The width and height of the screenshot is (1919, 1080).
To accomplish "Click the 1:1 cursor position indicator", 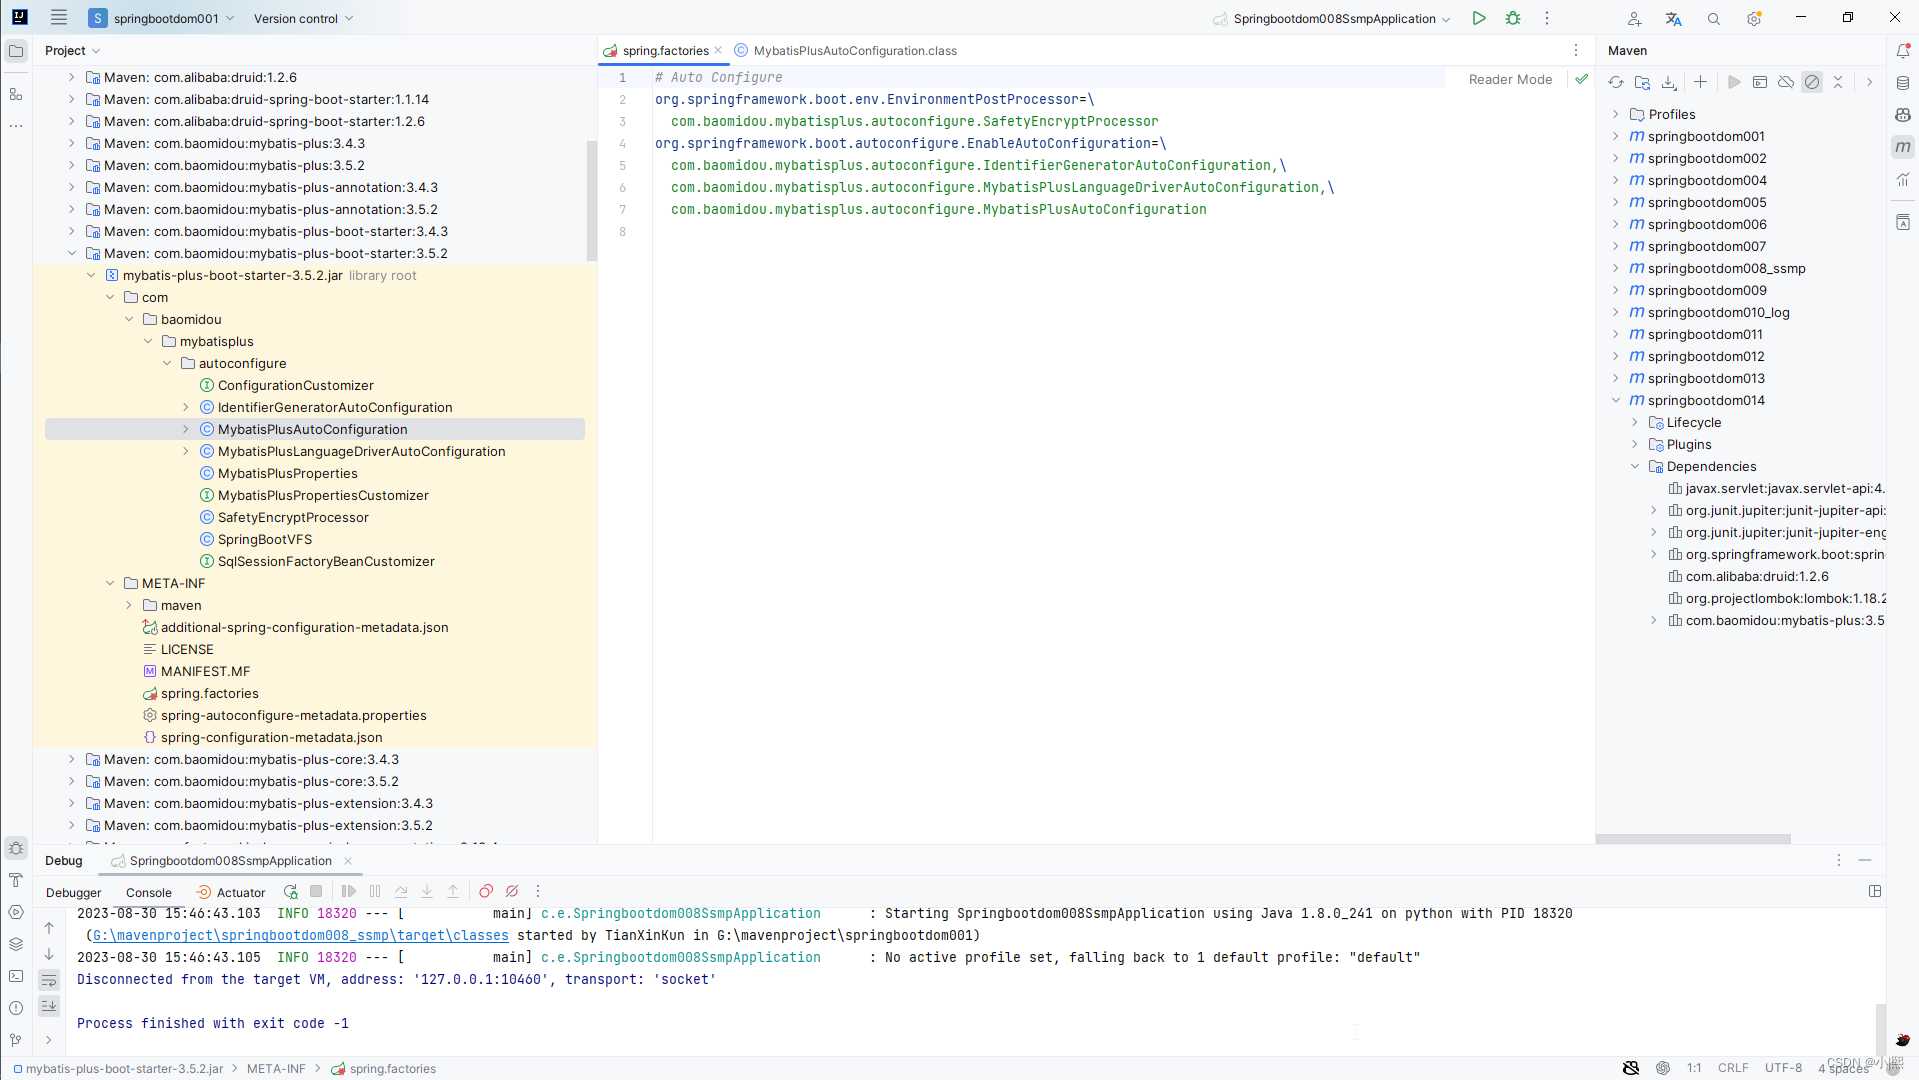I will click(x=1694, y=1068).
